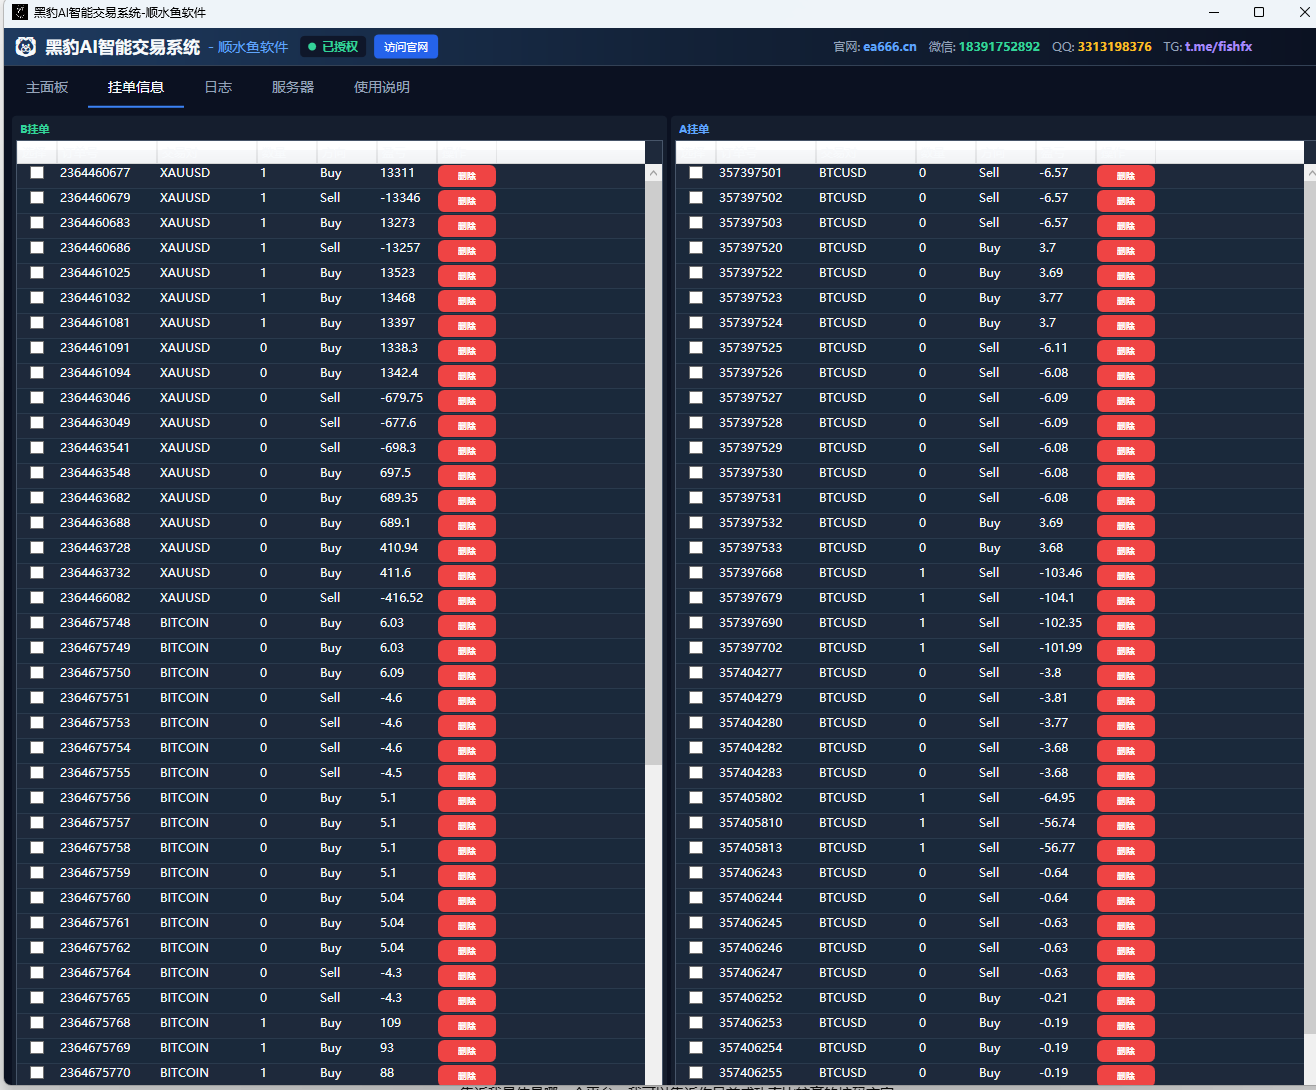Open the 日志 tab
The width and height of the screenshot is (1316, 1090).
218,87
